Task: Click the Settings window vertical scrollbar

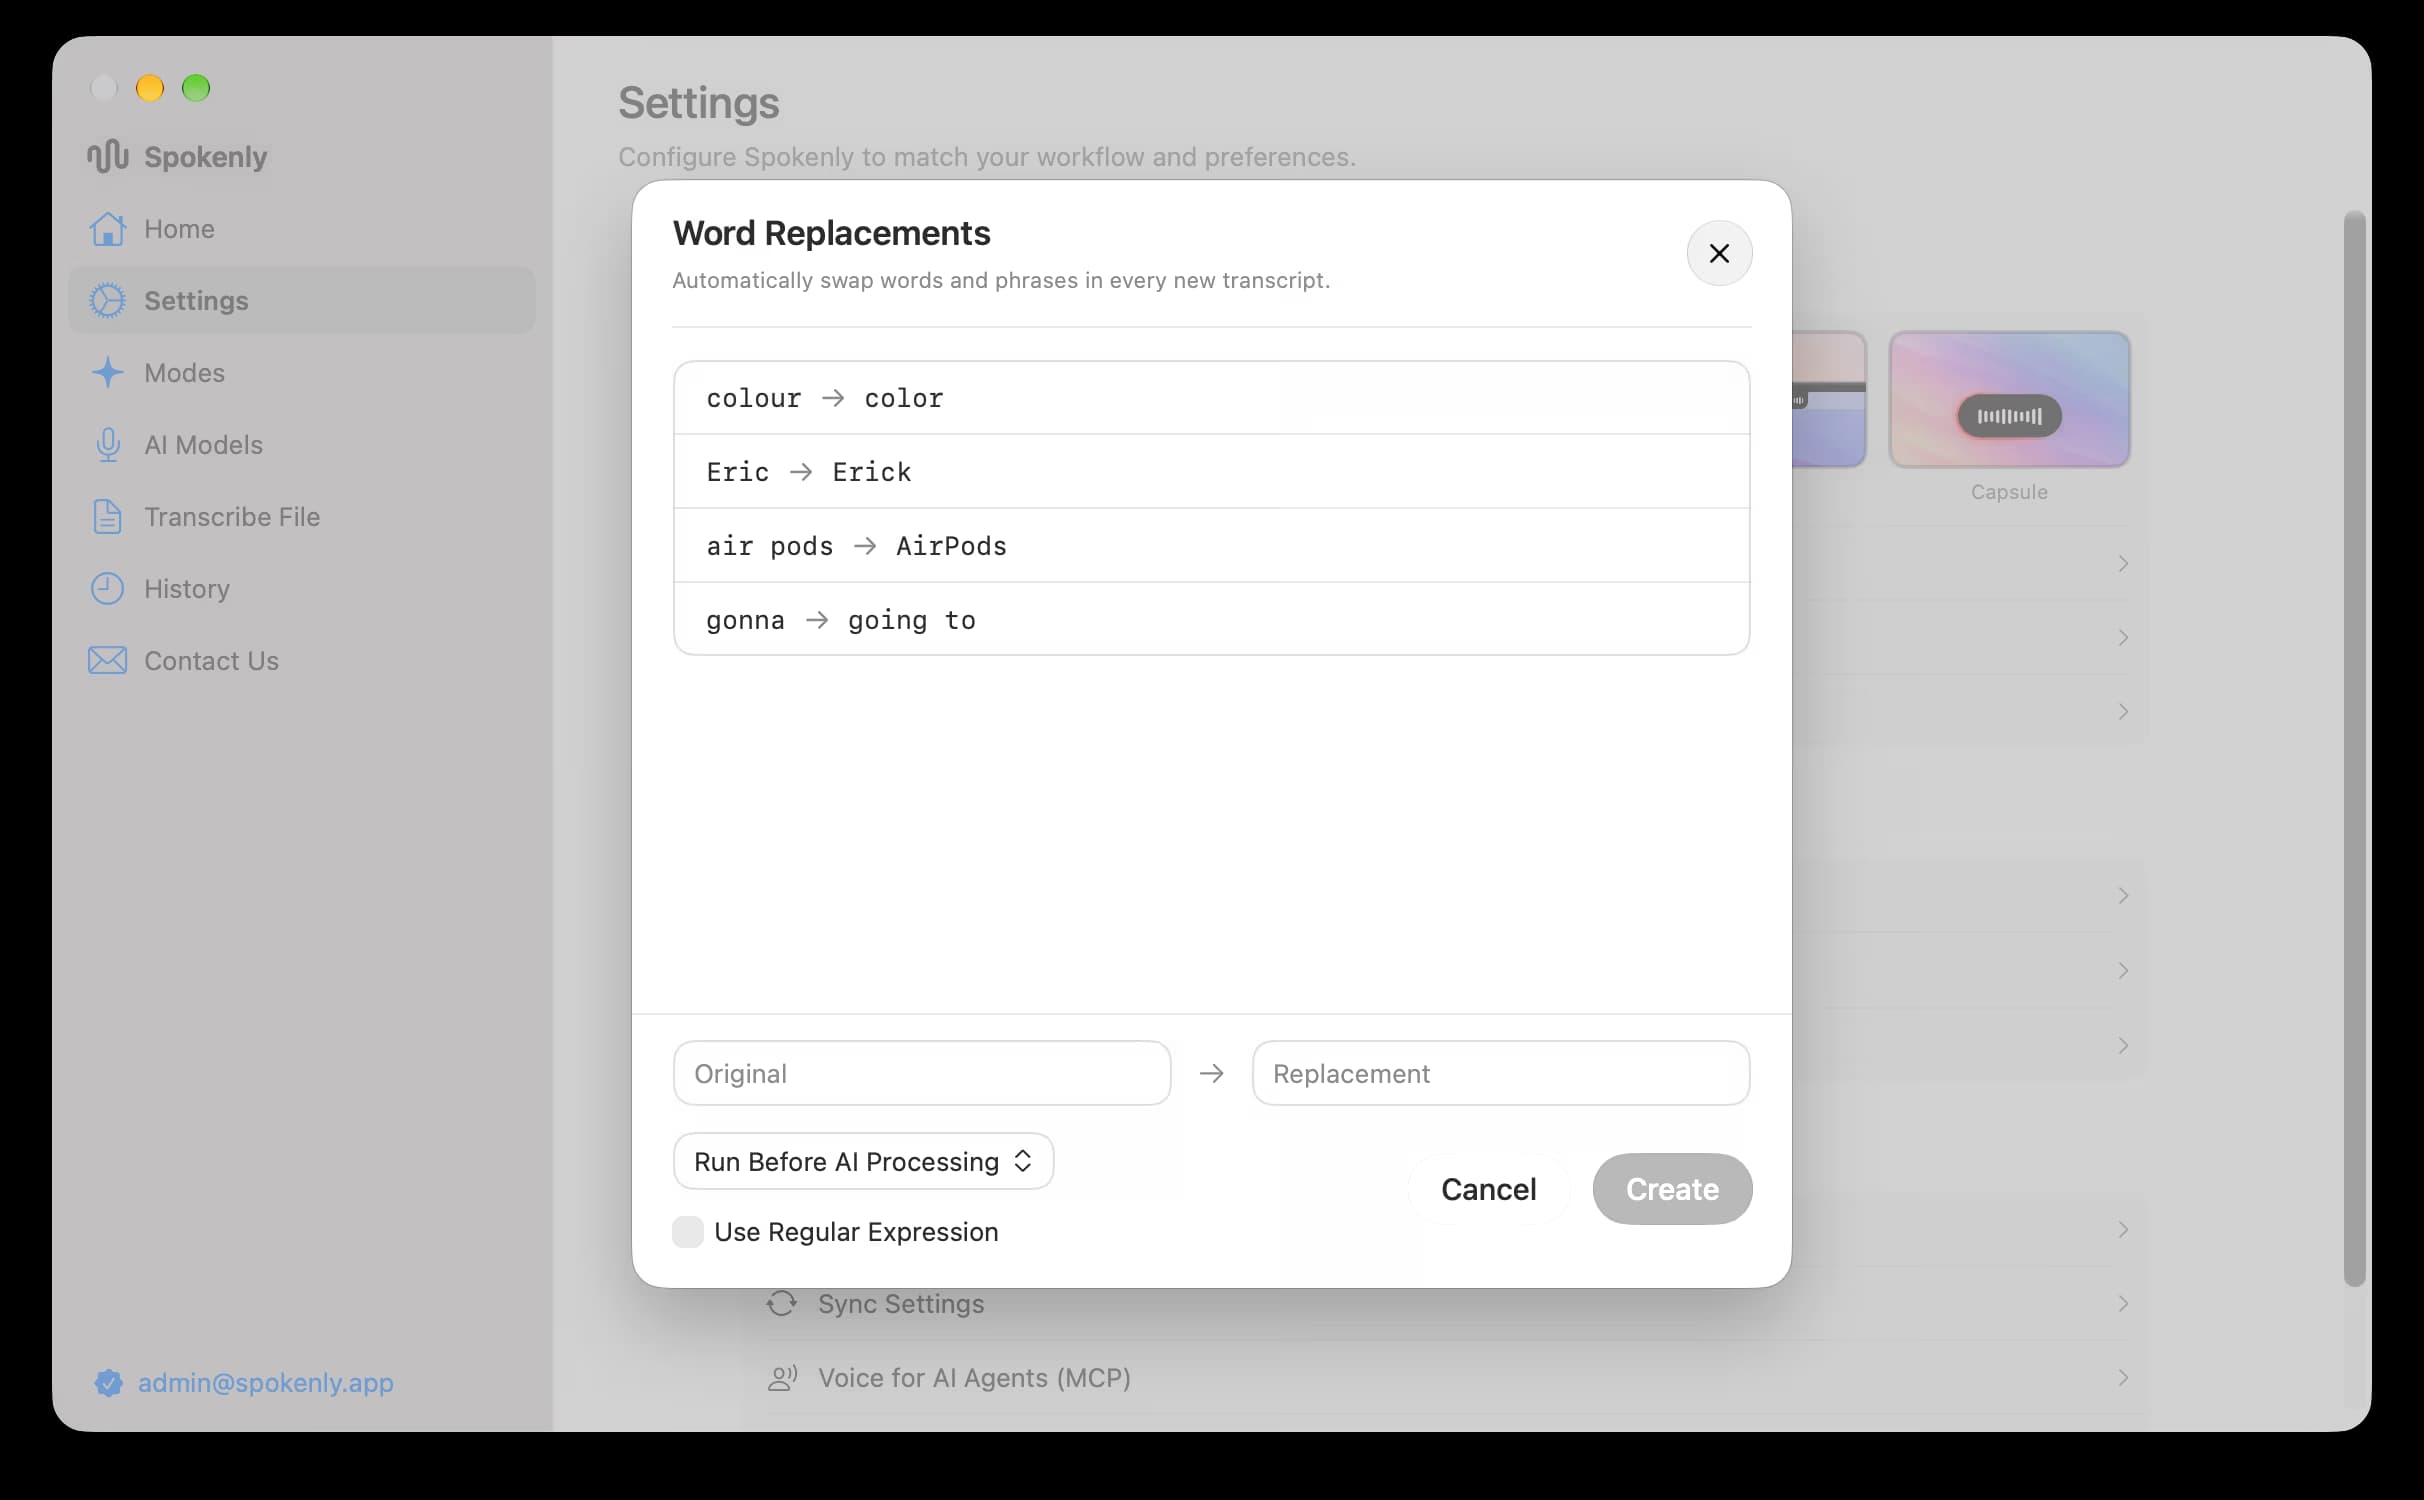Action: [x=2355, y=748]
